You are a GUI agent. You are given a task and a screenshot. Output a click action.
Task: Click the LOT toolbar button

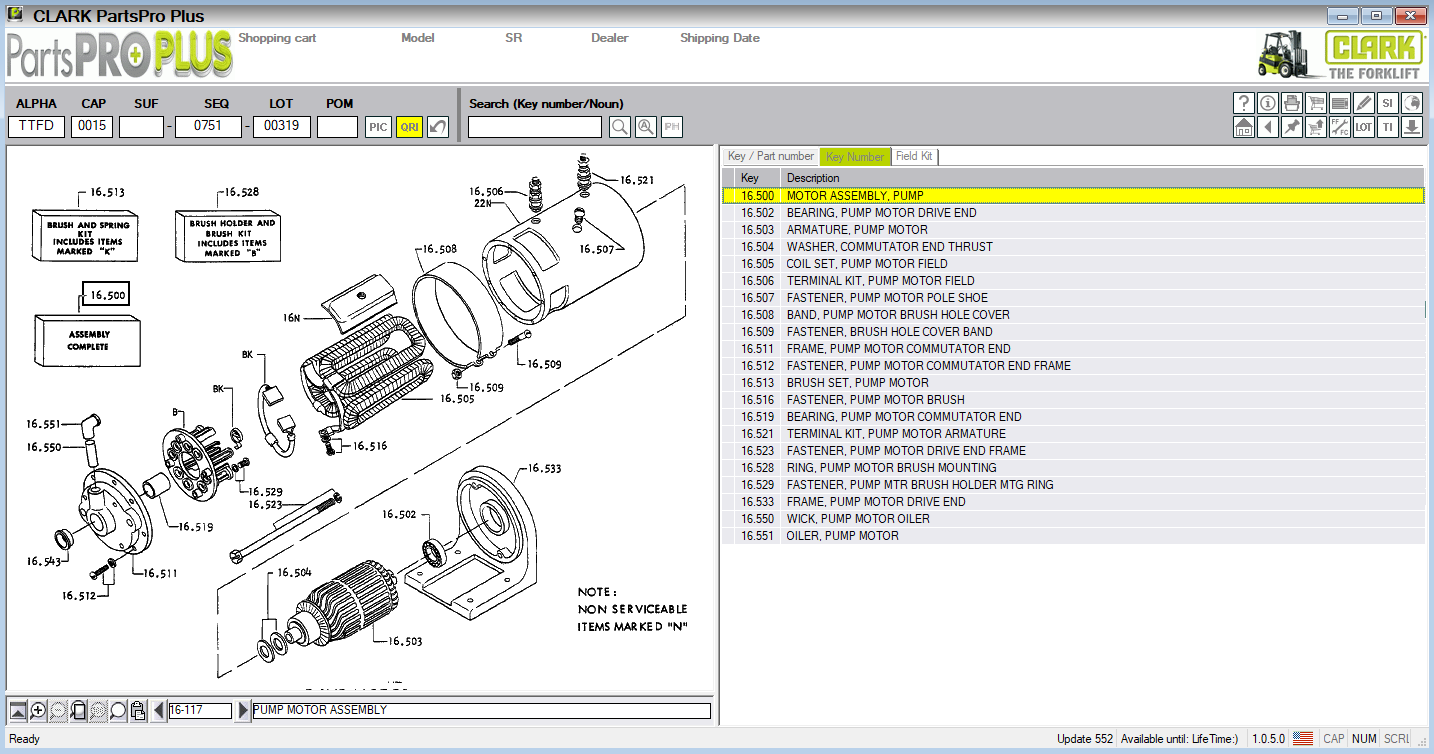click(1363, 127)
